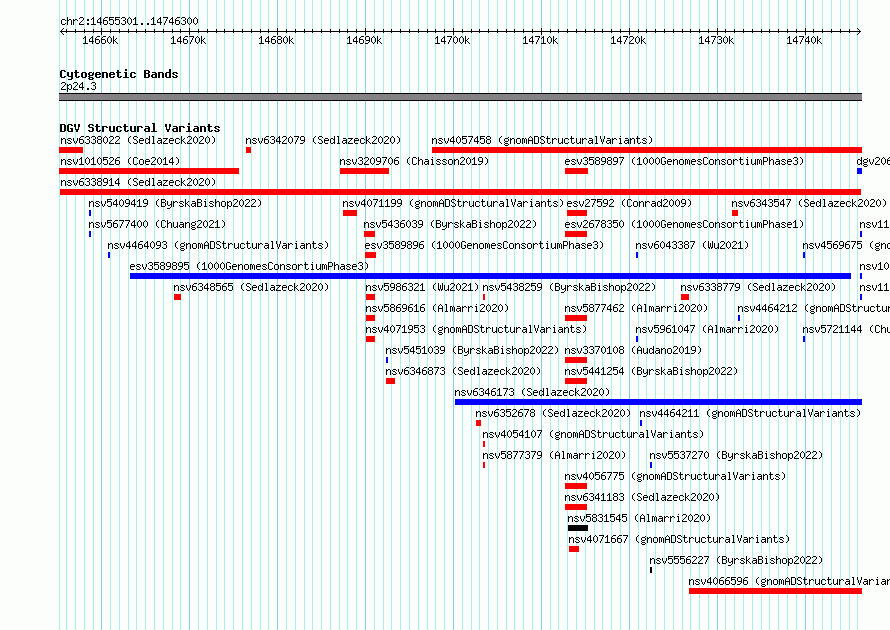The height and width of the screenshot is (630, 890).
Task: Open nsv4464212 variant label
Action: 813,308
